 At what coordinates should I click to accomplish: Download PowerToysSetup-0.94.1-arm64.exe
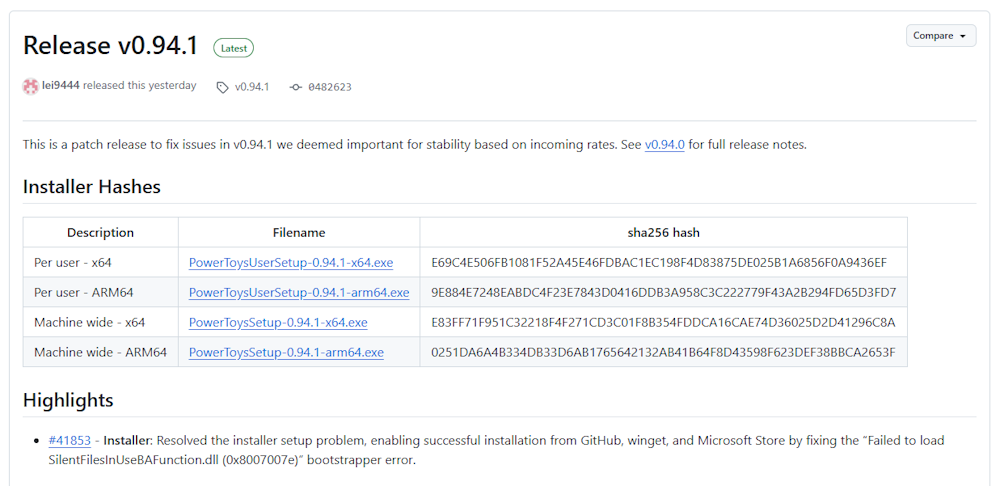pyautogui.click(x=286, y=352)
